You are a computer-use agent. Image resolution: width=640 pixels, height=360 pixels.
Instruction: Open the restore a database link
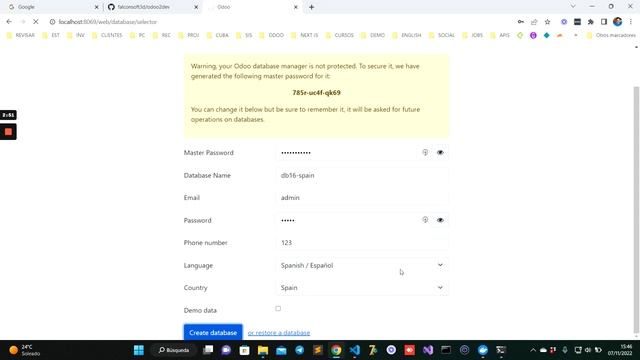point(279,333)
